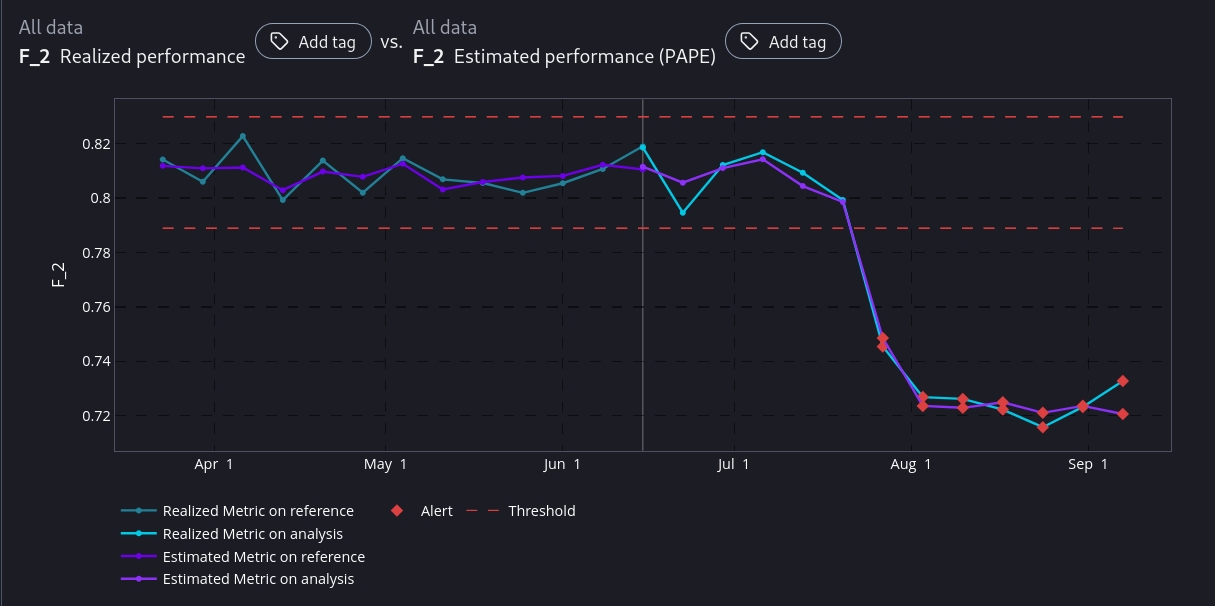Toggle 'Estimated Metric on reference' legend label
This screenshot has width=1215, height=606.
[263, 557]
